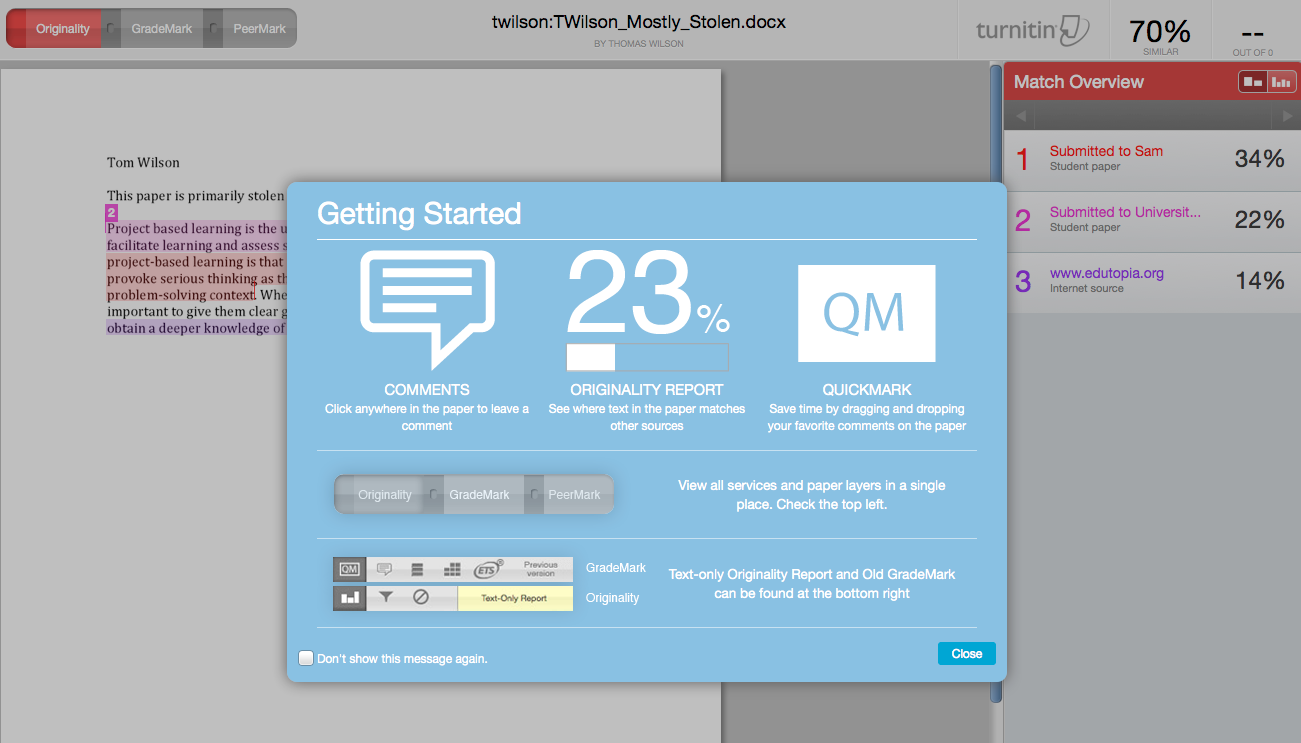
Task: Enable Don't show this message again checkbox
Action: (x=306, y=658)
